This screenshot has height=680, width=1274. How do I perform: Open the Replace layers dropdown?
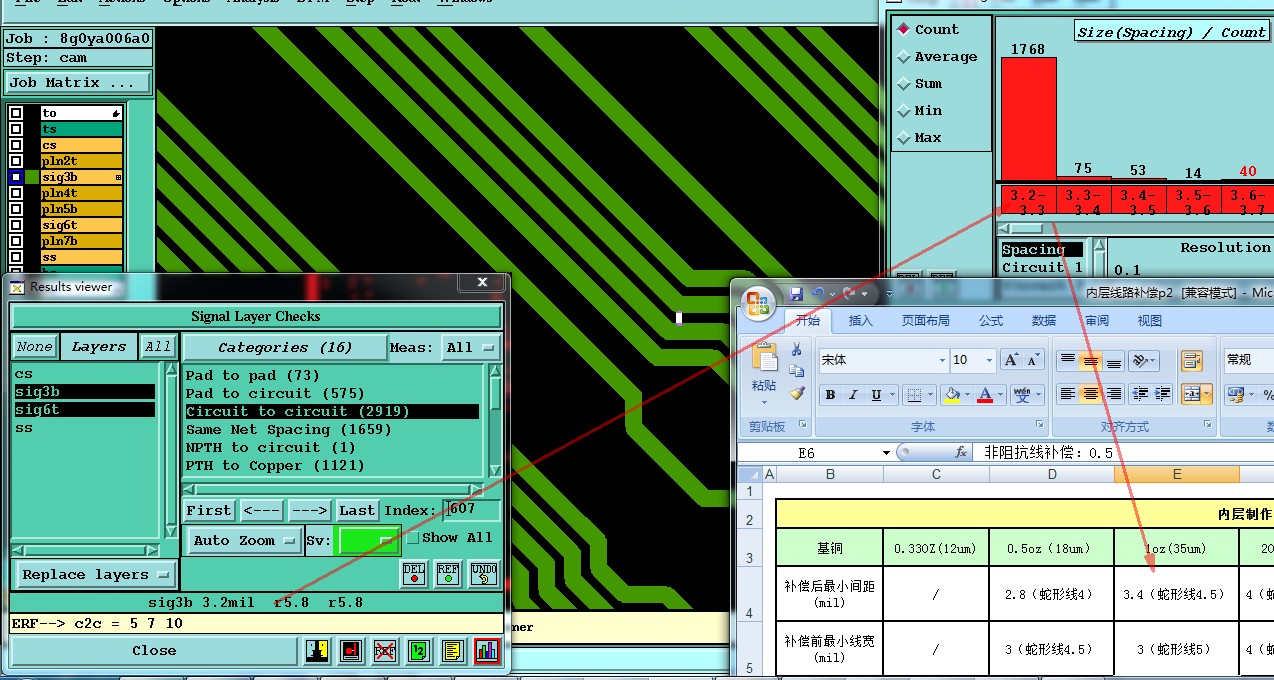[95, 575]
